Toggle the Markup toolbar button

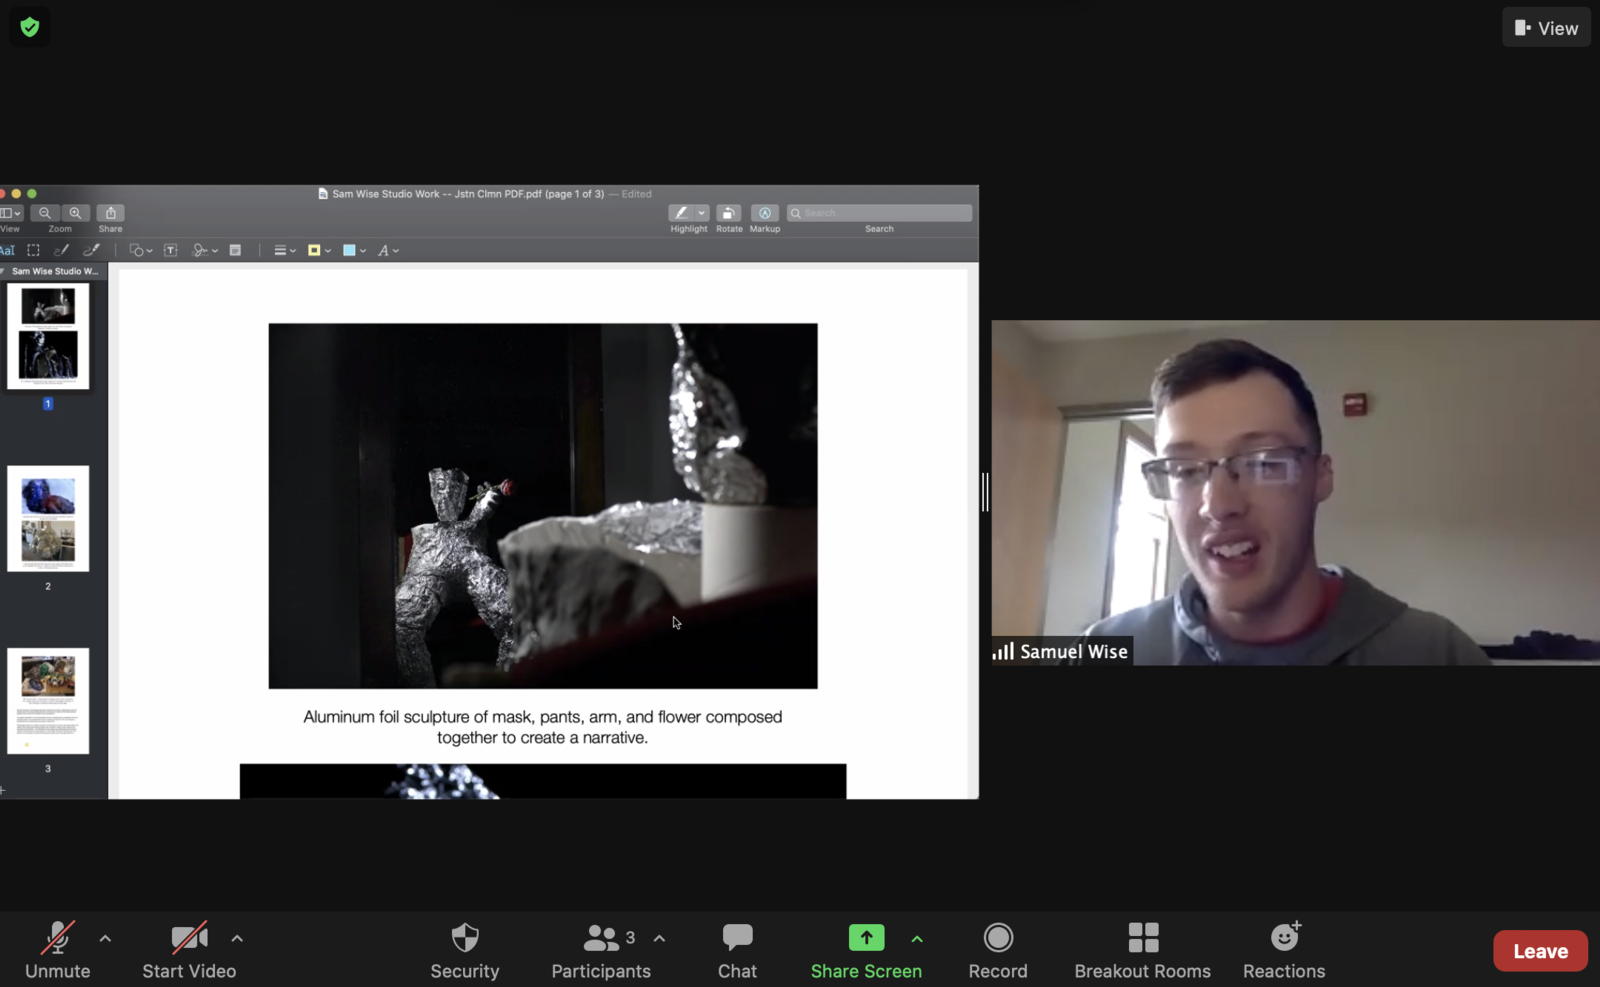[765, 213]
